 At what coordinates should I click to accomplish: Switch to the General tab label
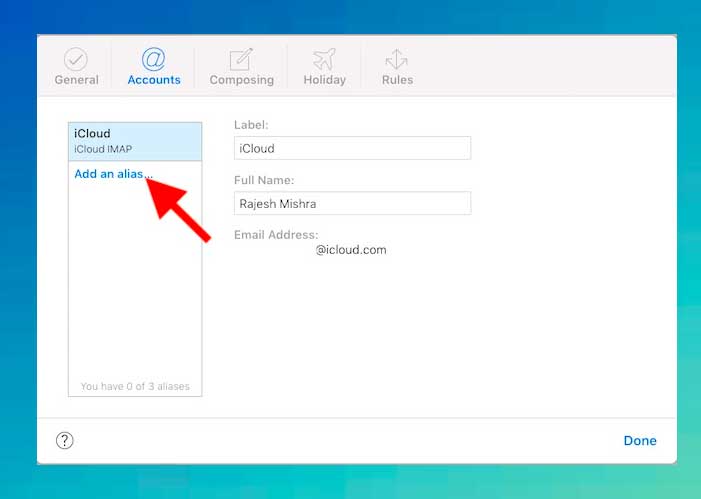76,80
